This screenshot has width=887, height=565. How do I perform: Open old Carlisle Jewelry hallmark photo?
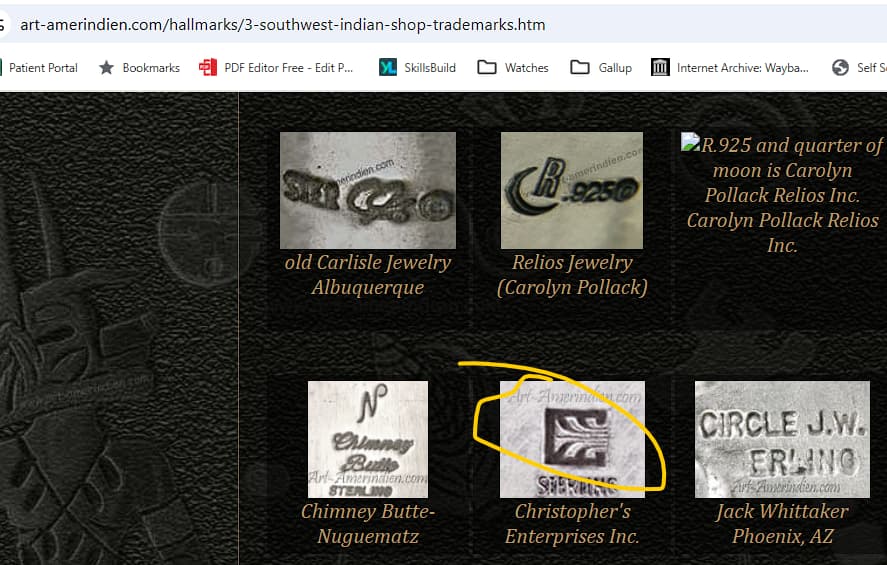[x=368, y=191]
